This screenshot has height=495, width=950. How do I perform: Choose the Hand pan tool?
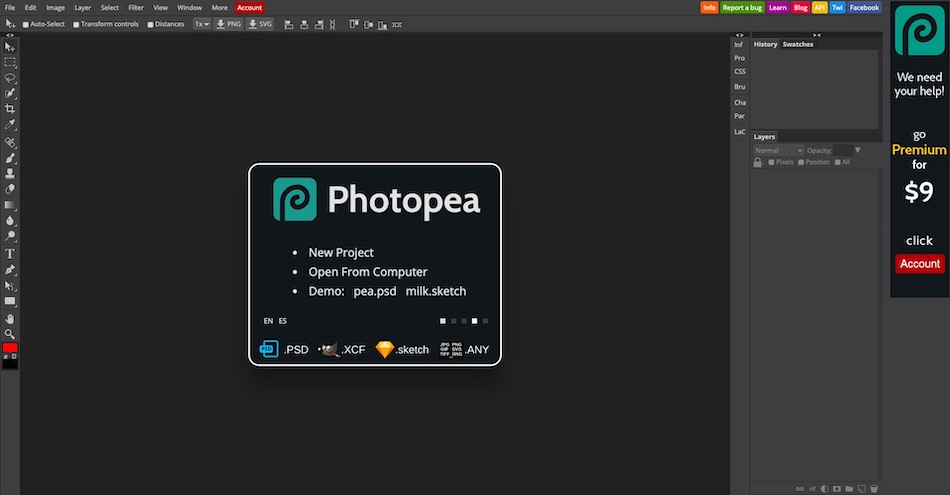pyautogui.click(x=10, y=318)
